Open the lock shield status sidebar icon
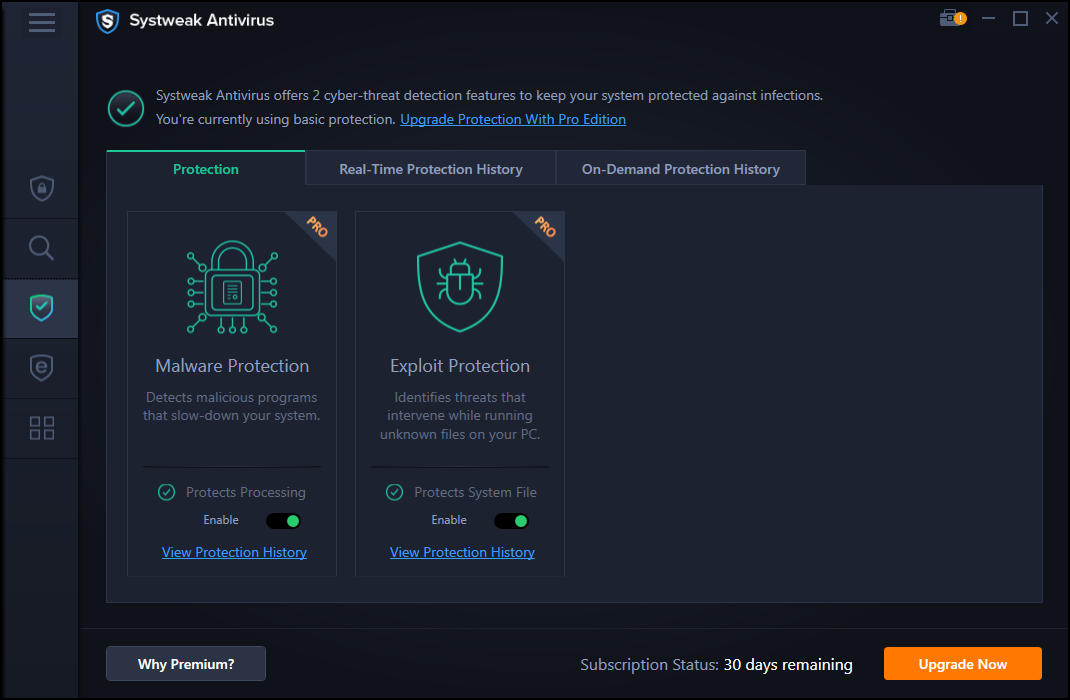Screen dimensions: 1070x700 (x=42, y=188)
